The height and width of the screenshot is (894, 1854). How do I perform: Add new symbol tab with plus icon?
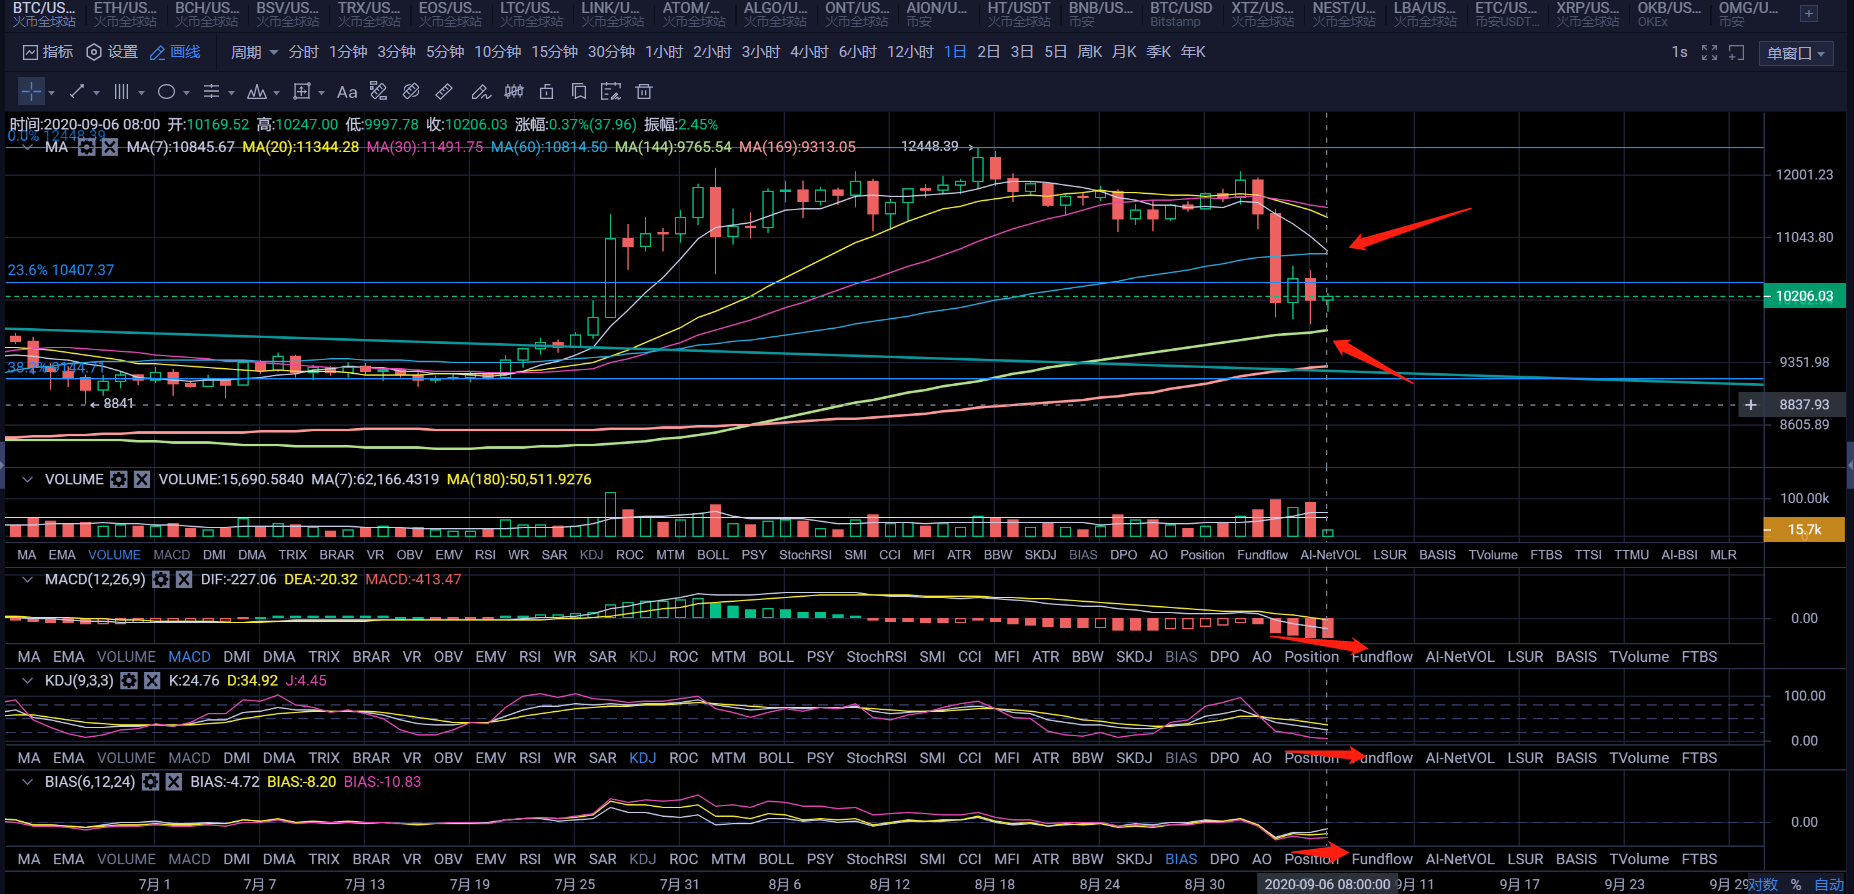point(1808,14)
